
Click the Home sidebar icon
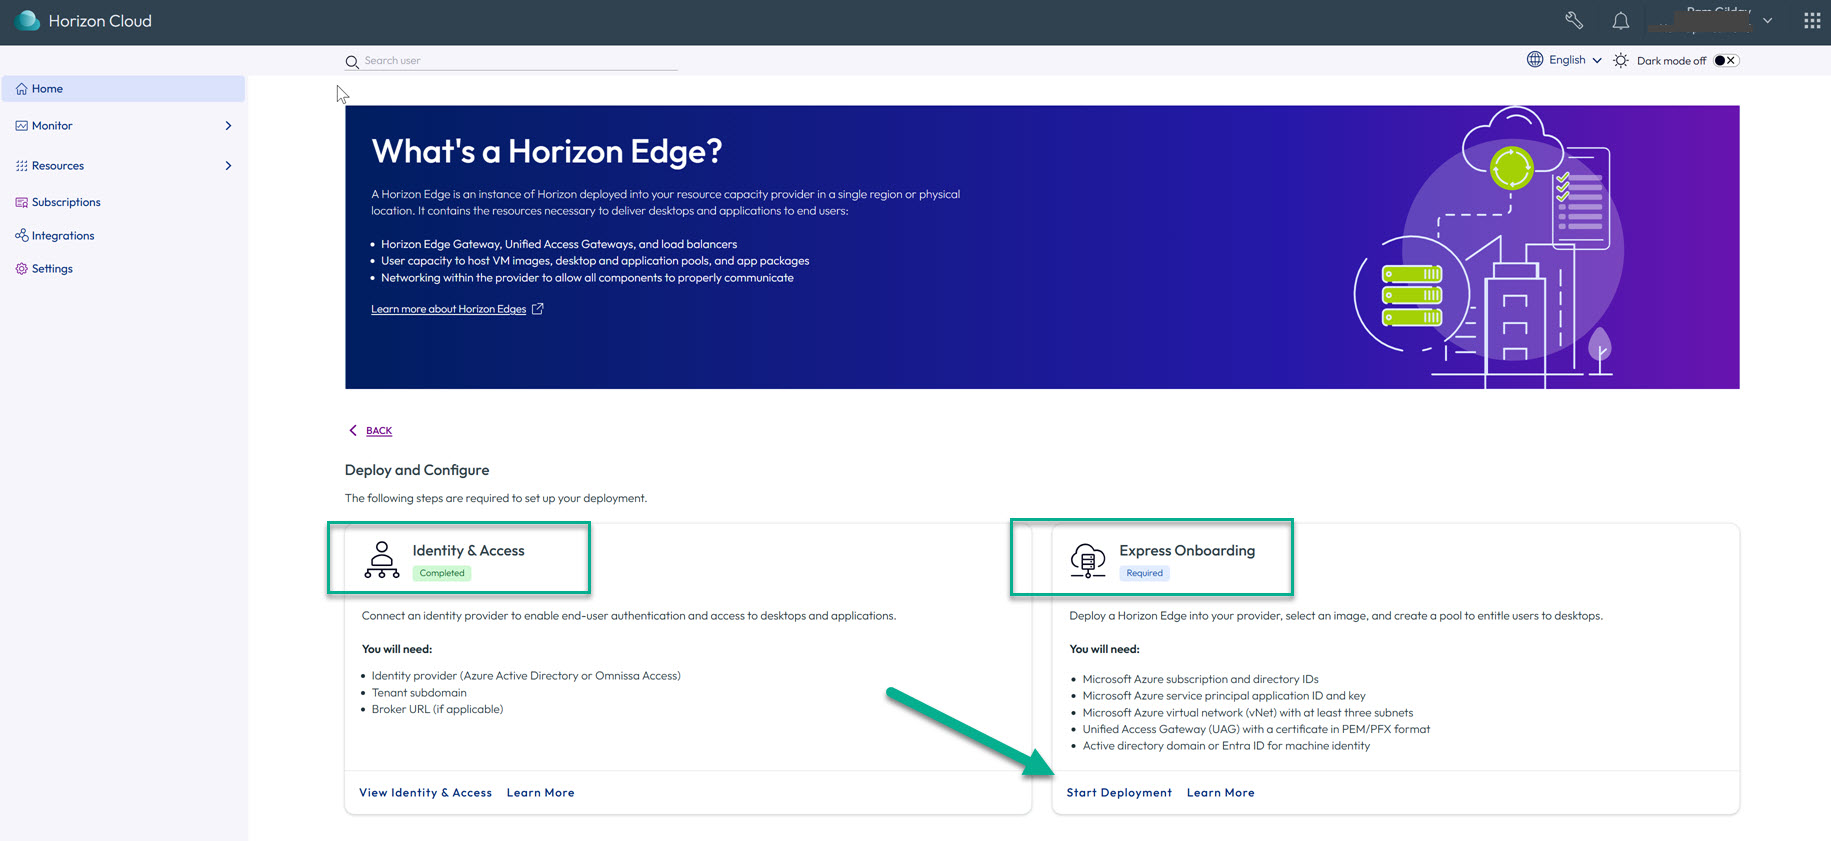coord(22,89)
